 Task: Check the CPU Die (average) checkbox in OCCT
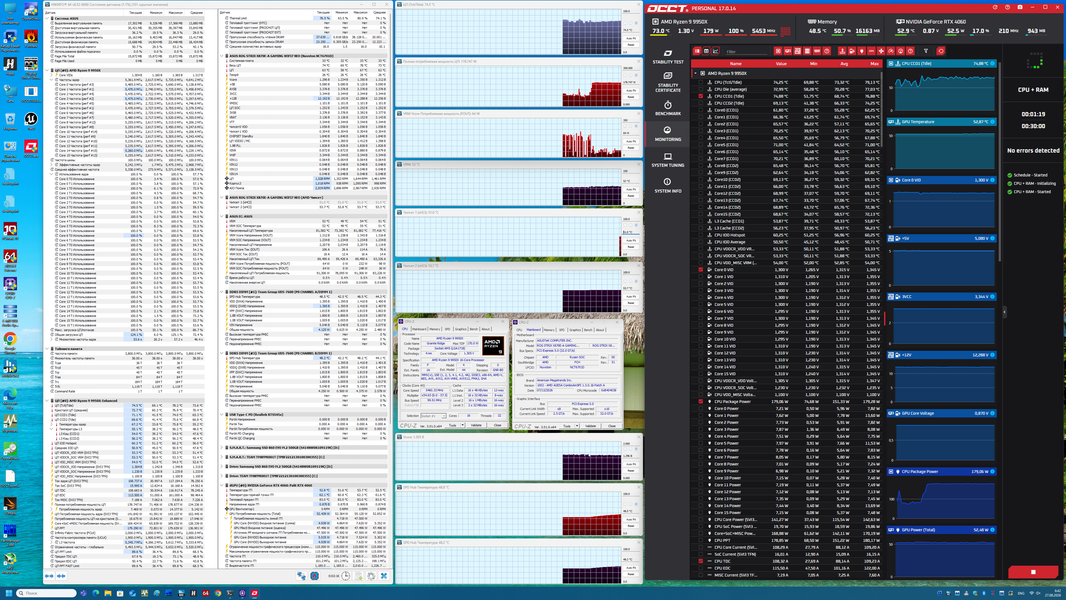pos(701,89)
